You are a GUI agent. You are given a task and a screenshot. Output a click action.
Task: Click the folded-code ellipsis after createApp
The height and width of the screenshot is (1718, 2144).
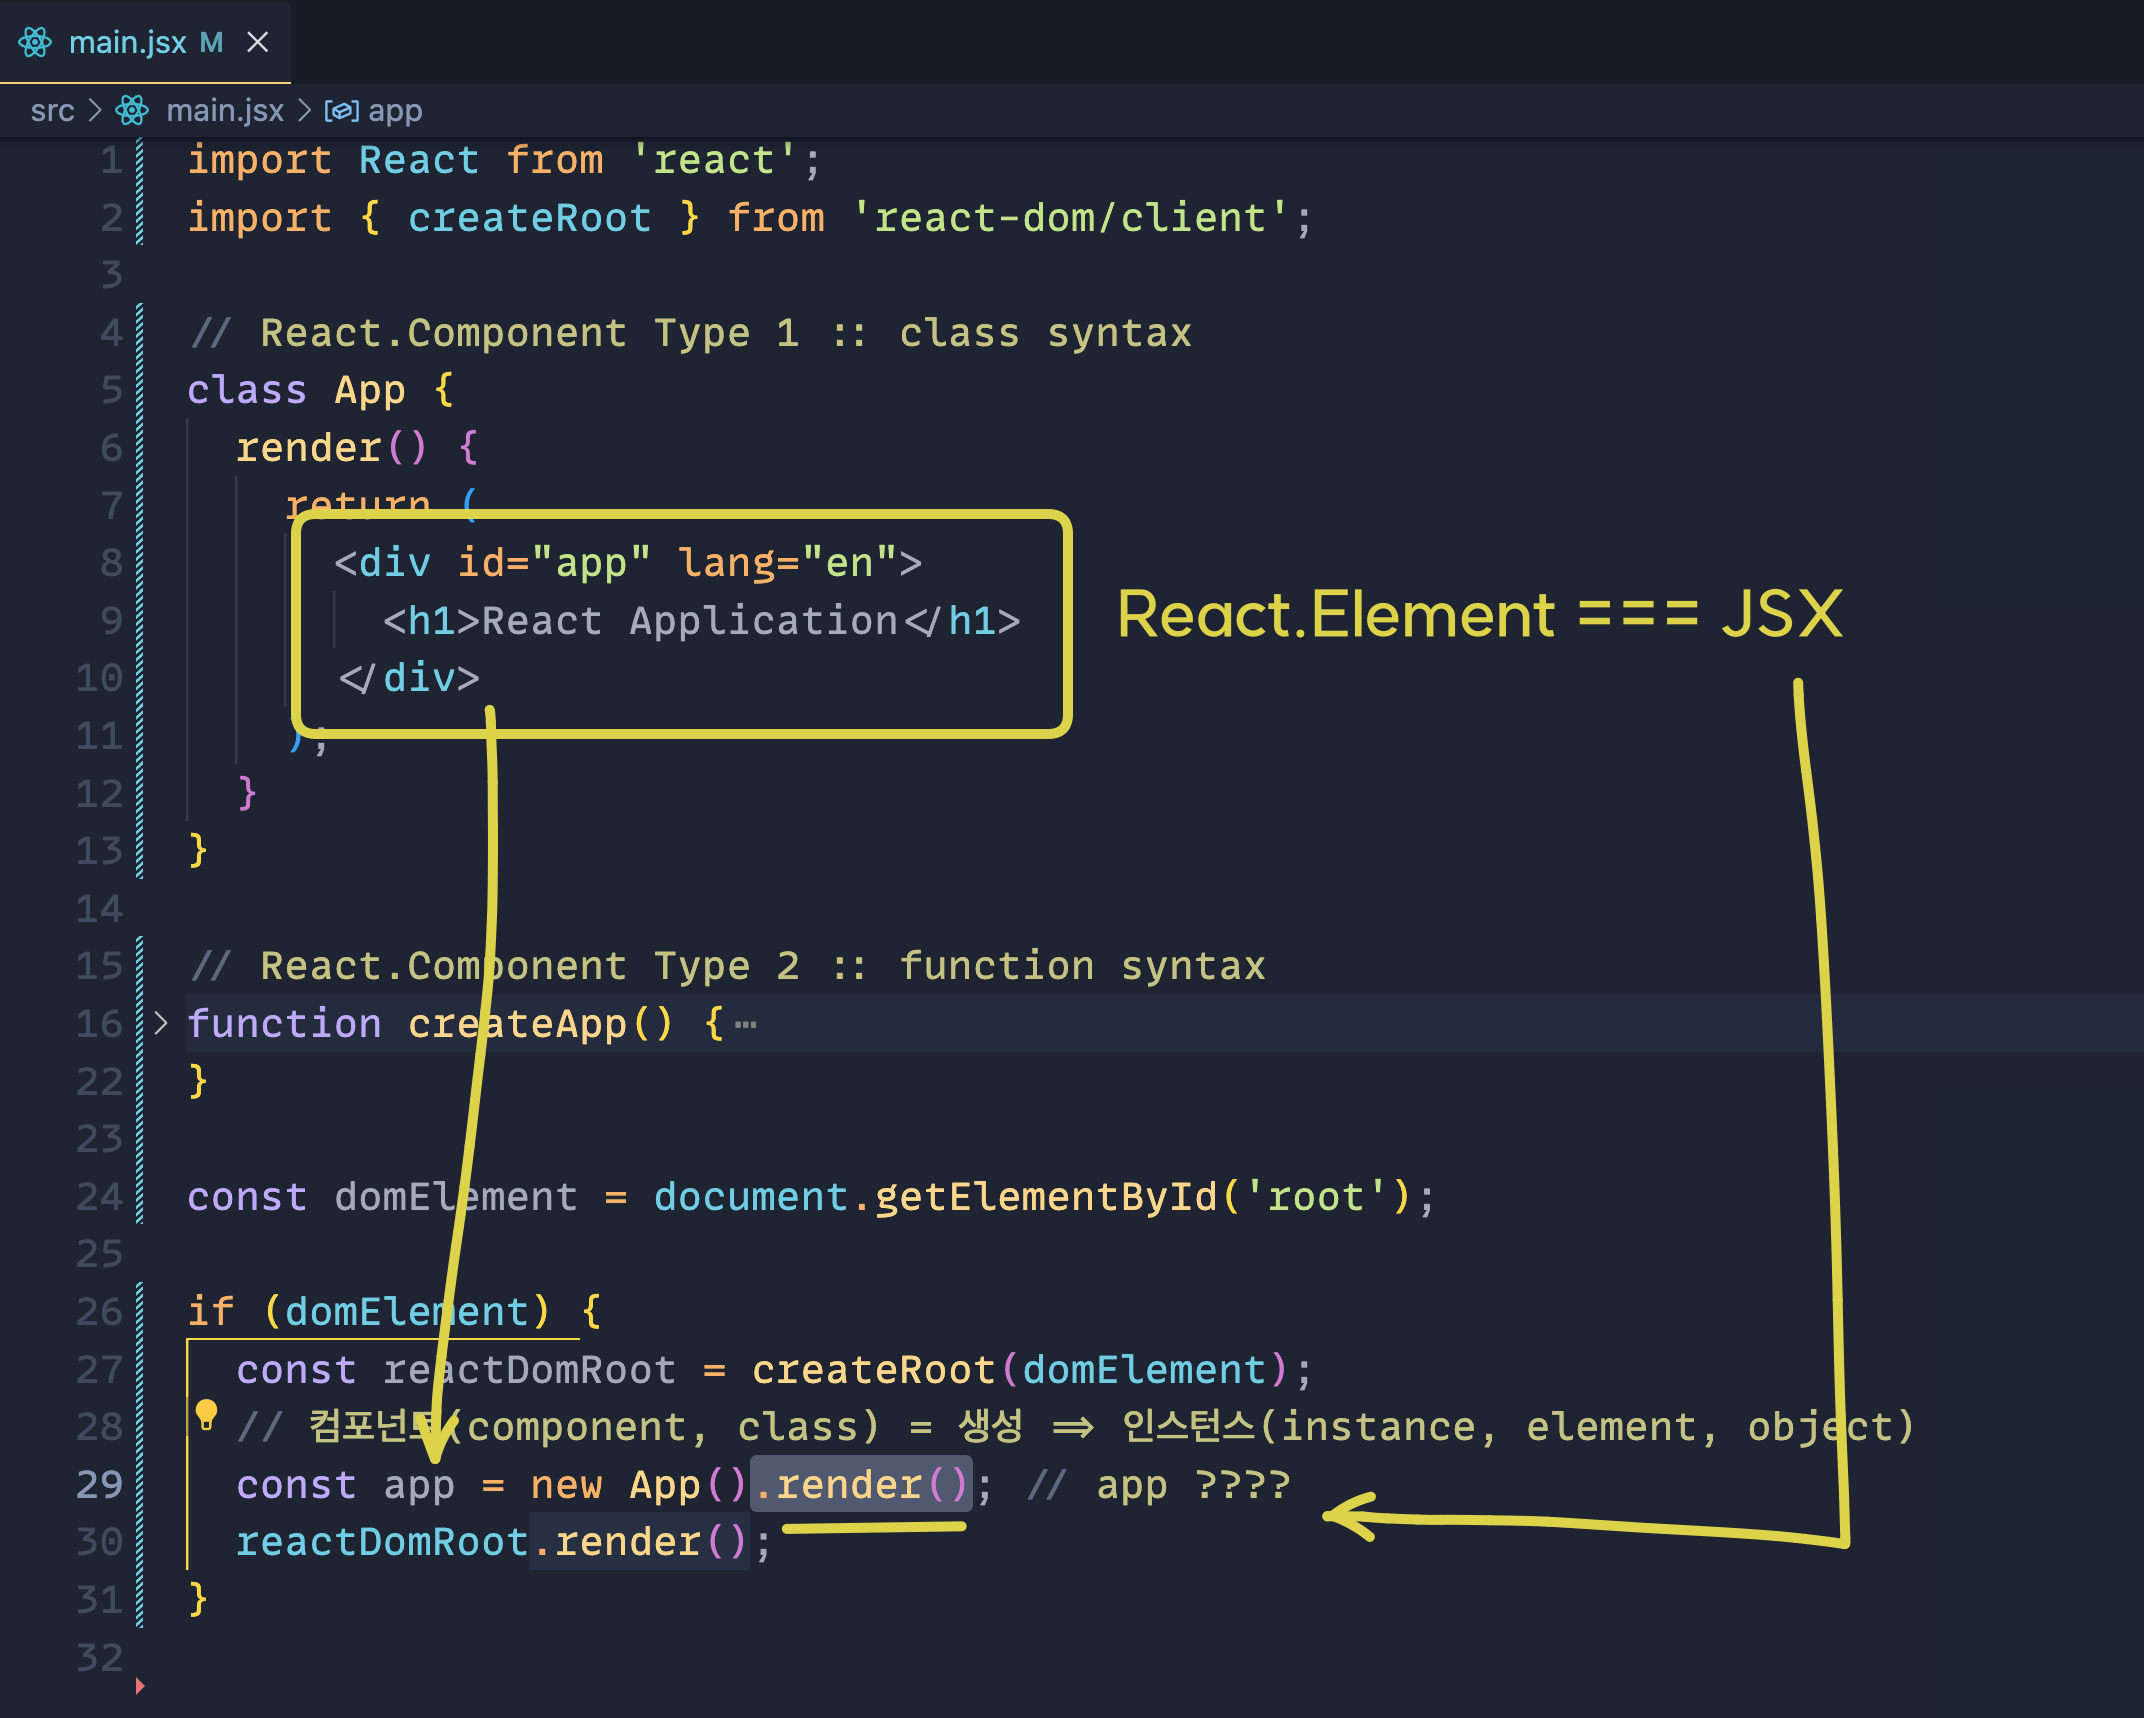point(746,1024)
